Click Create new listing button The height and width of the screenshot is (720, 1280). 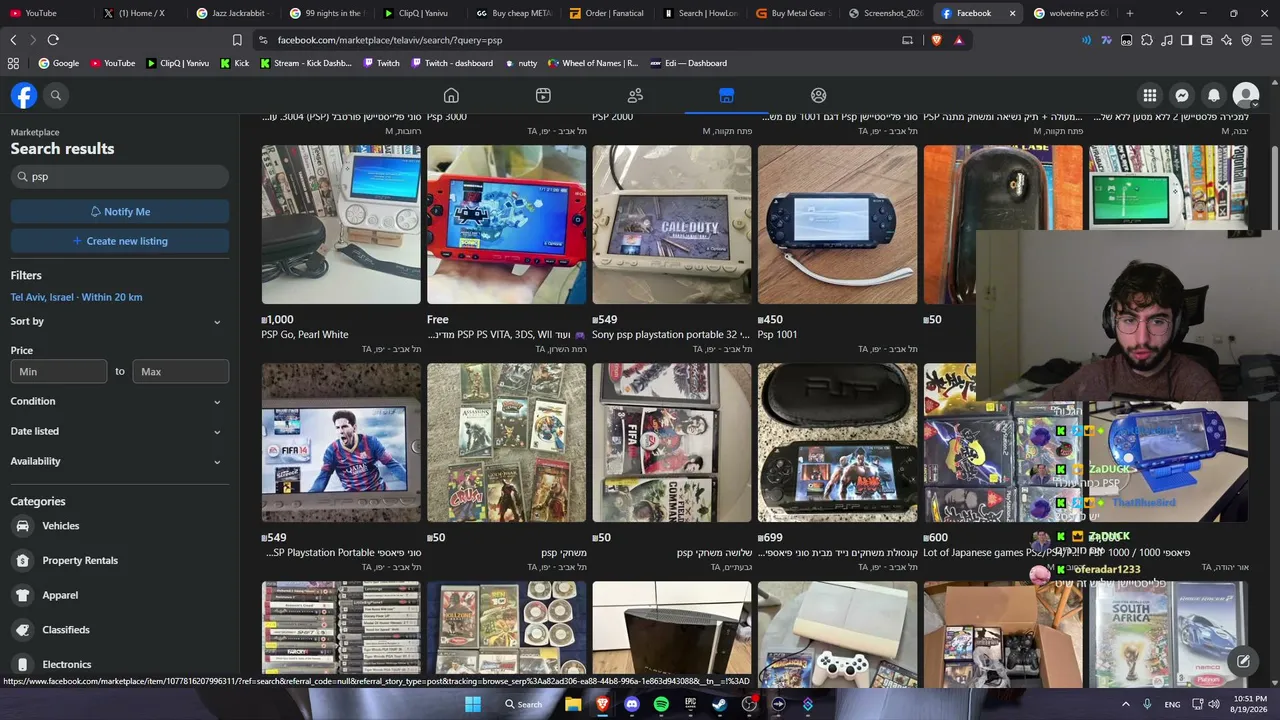[120, 241]
